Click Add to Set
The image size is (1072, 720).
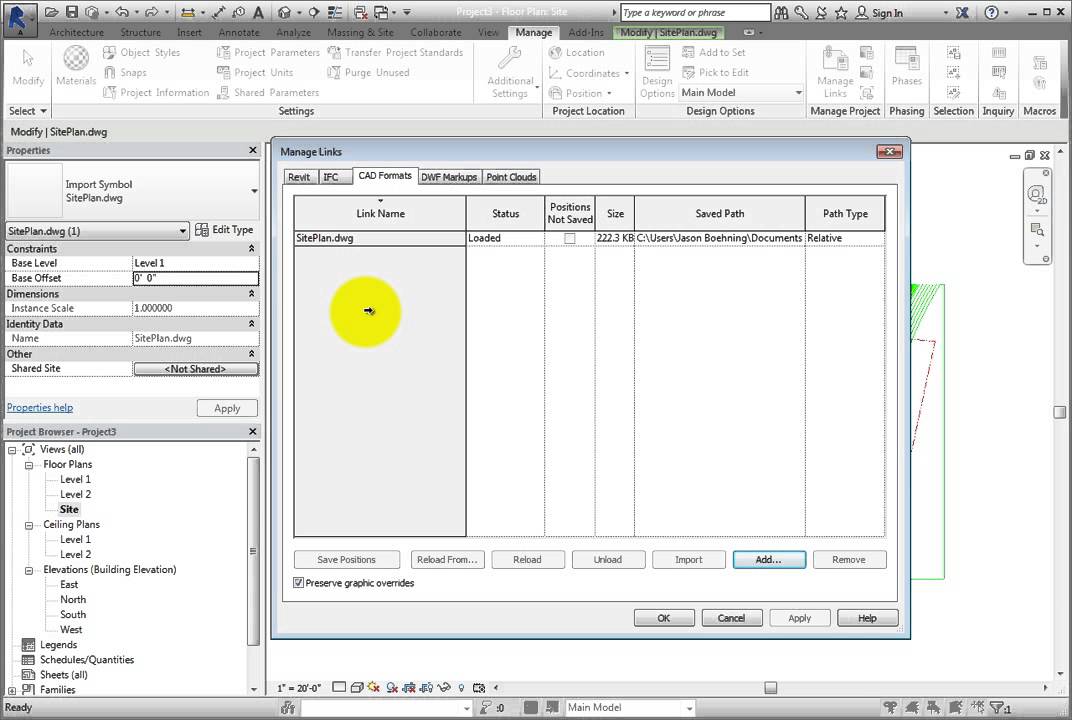714,53
